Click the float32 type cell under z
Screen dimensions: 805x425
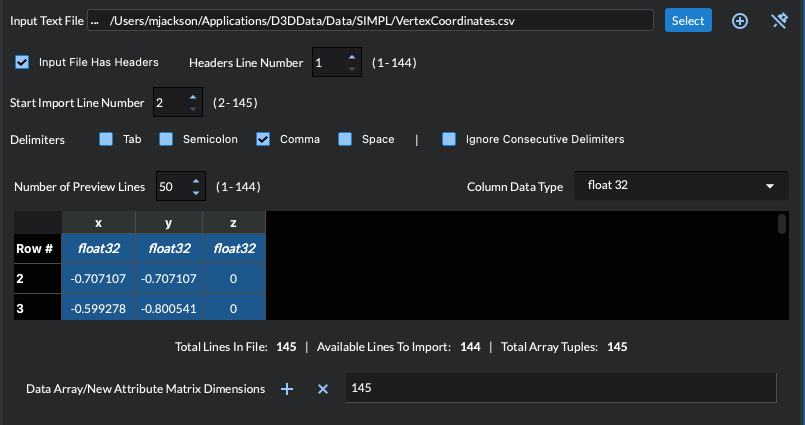click(x=234, y=248)
